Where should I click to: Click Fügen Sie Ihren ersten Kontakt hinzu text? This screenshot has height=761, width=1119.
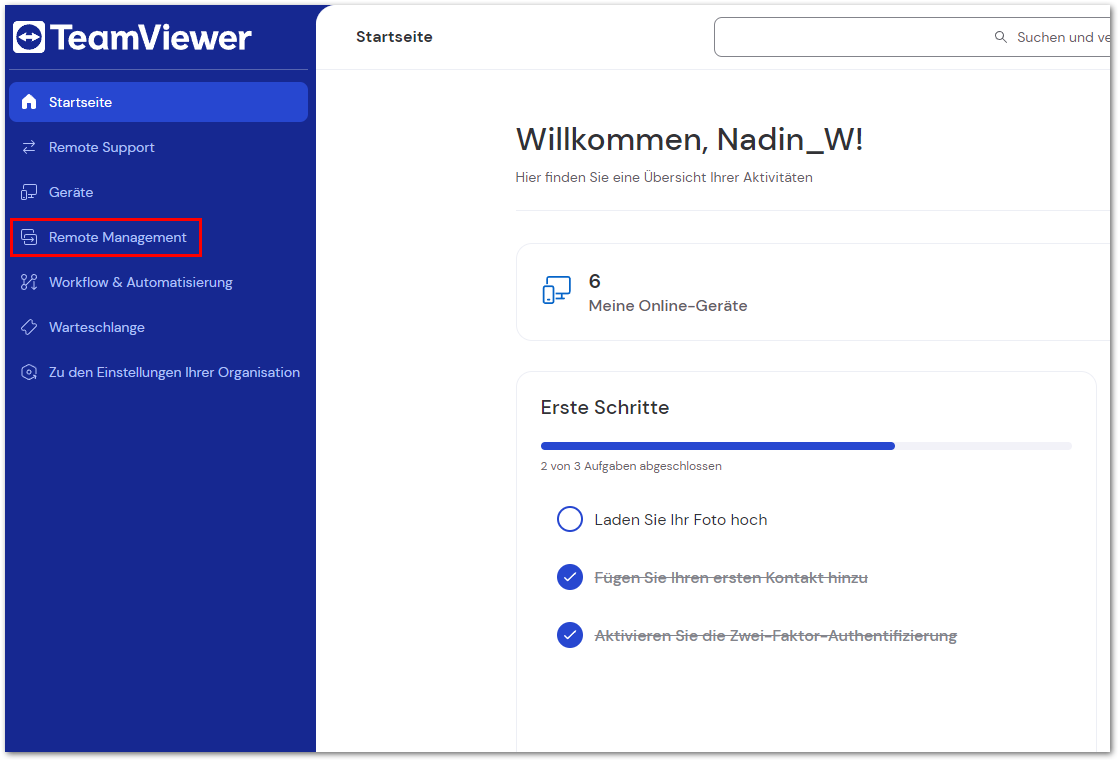731,578
